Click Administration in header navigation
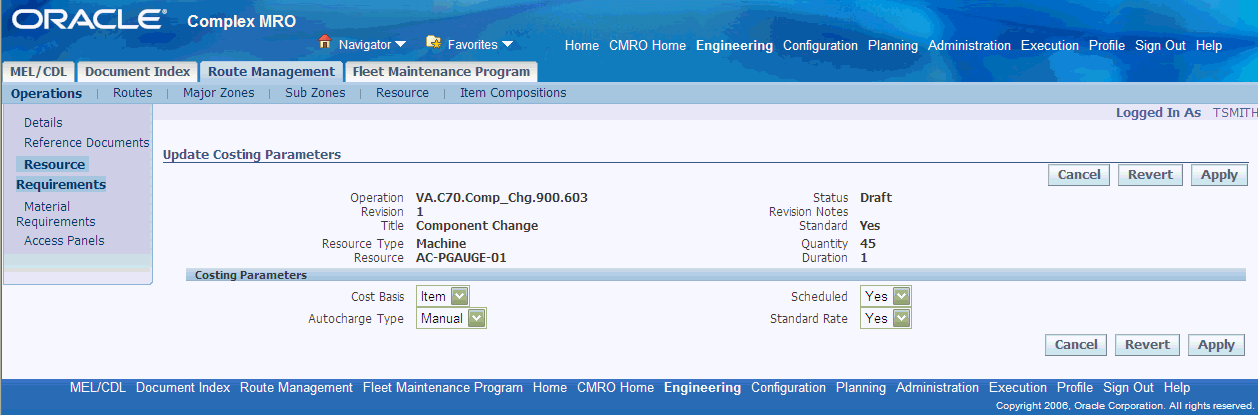This screenshot has width=1258, height=415. [969, 45]
